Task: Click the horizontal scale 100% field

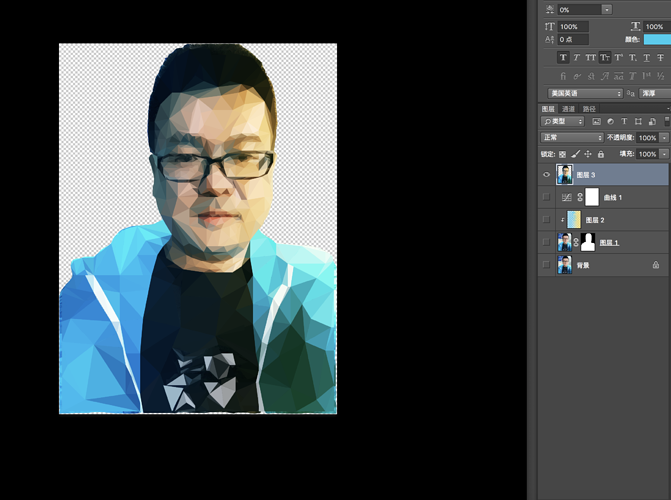Action: tap(657, 27)
